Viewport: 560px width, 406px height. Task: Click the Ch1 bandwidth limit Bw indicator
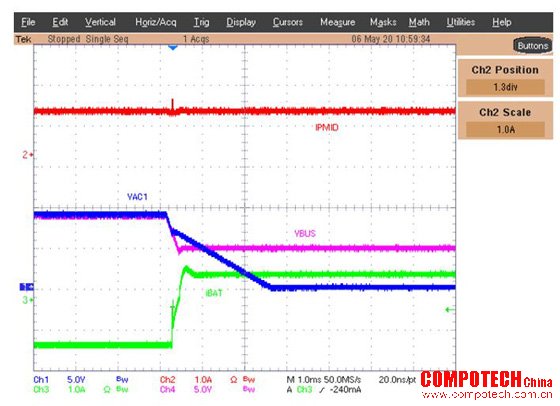coord(122,379)
